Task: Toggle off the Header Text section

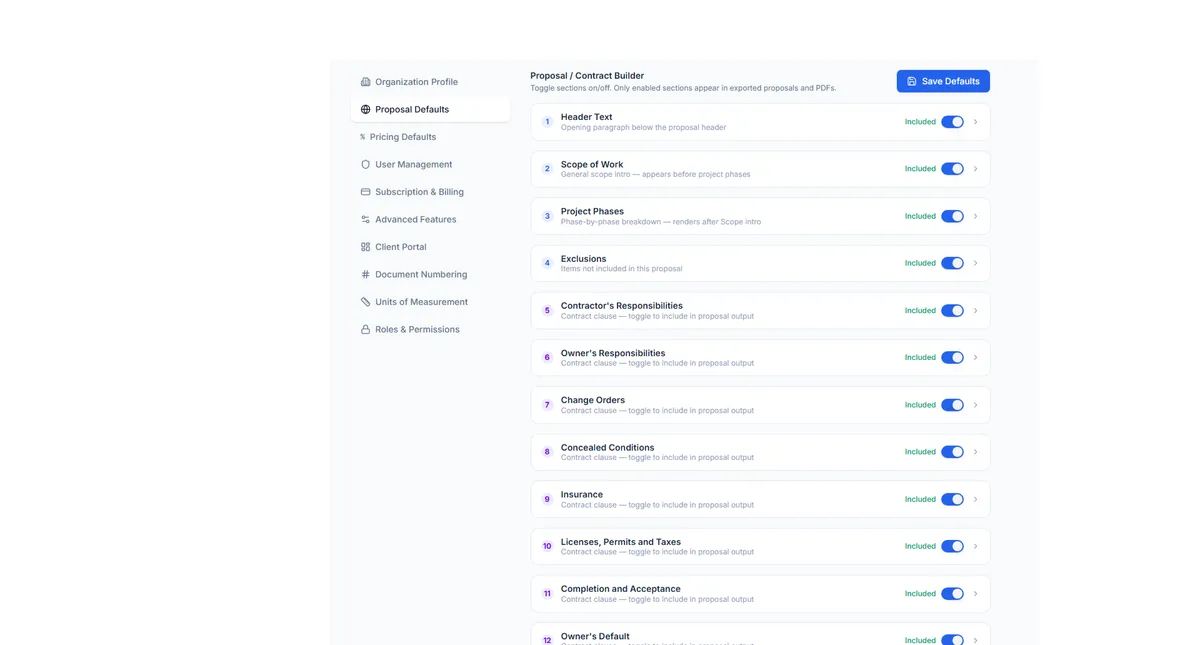Action: pos(952,122)
